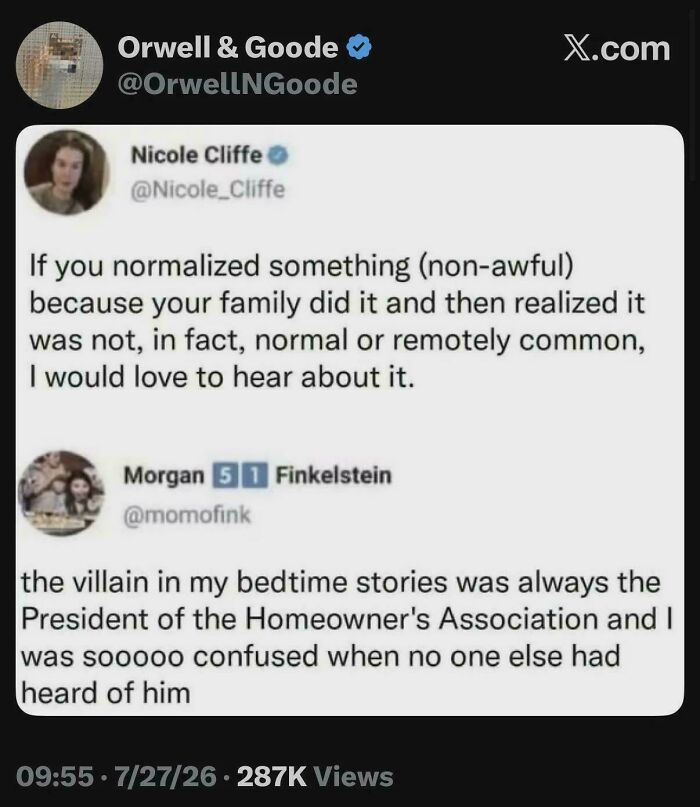Open the @Nicole_Cliffe handle
The height and width of the screenshot is (807, 700).
[x=207, y=189]
